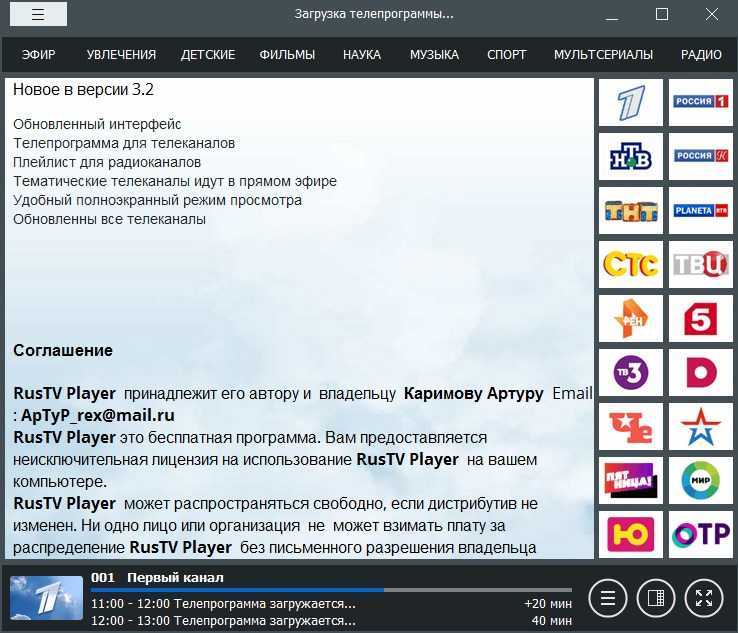Viewport: 738px width, 633px height.
Task: Click the ApTyP_rex@mail.ru email address
Action: tap(98, 416)
